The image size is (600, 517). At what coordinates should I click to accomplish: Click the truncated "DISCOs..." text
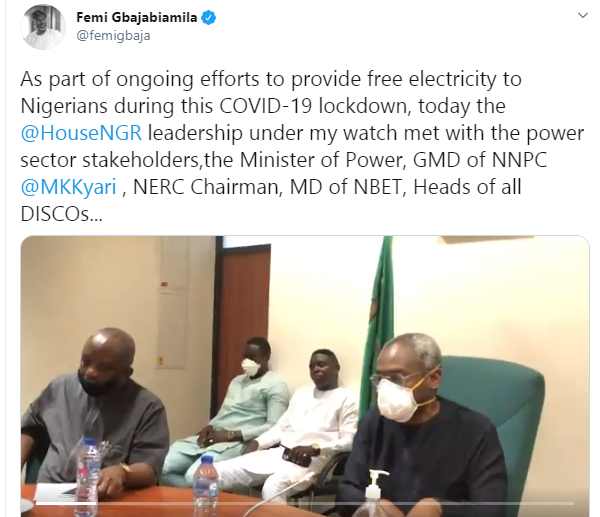[61, 214]
